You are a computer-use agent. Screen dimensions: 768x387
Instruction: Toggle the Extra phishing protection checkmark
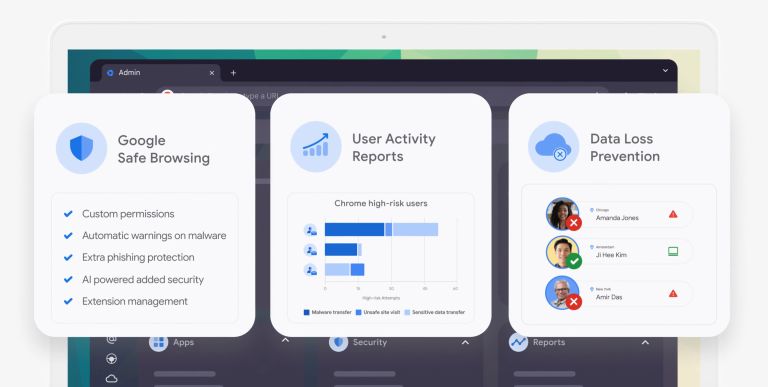click(68, 257)
